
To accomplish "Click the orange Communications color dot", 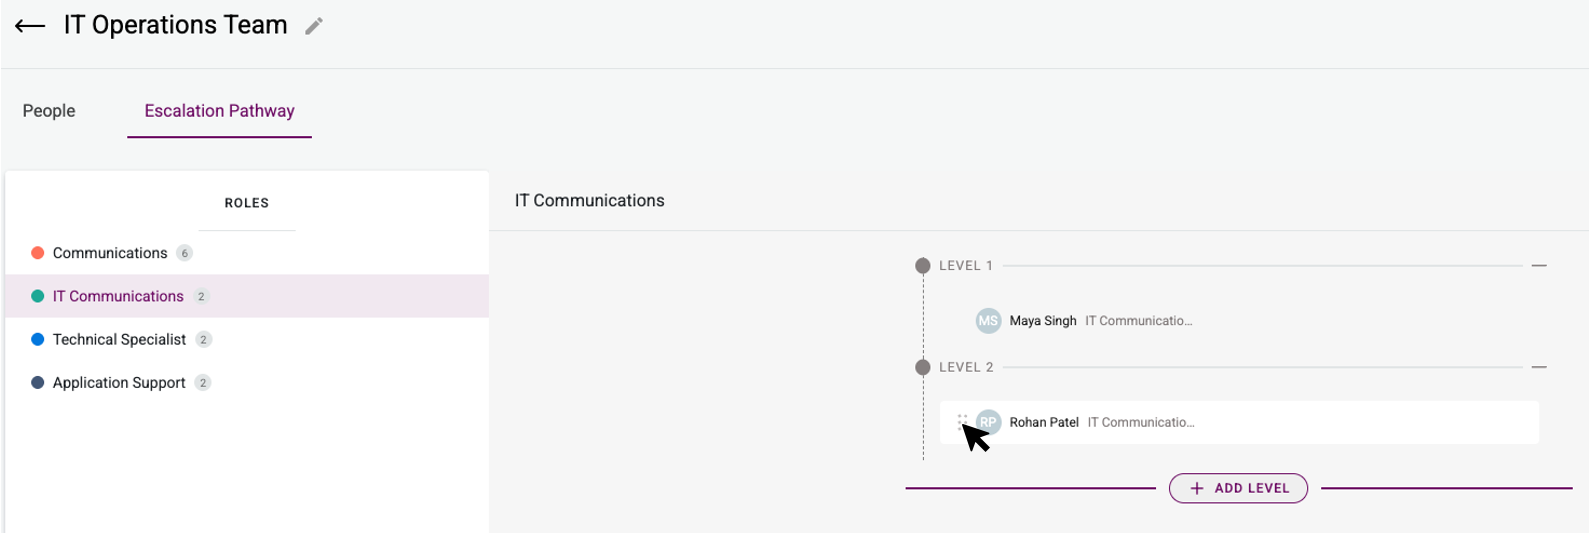I will click(38, 253).
